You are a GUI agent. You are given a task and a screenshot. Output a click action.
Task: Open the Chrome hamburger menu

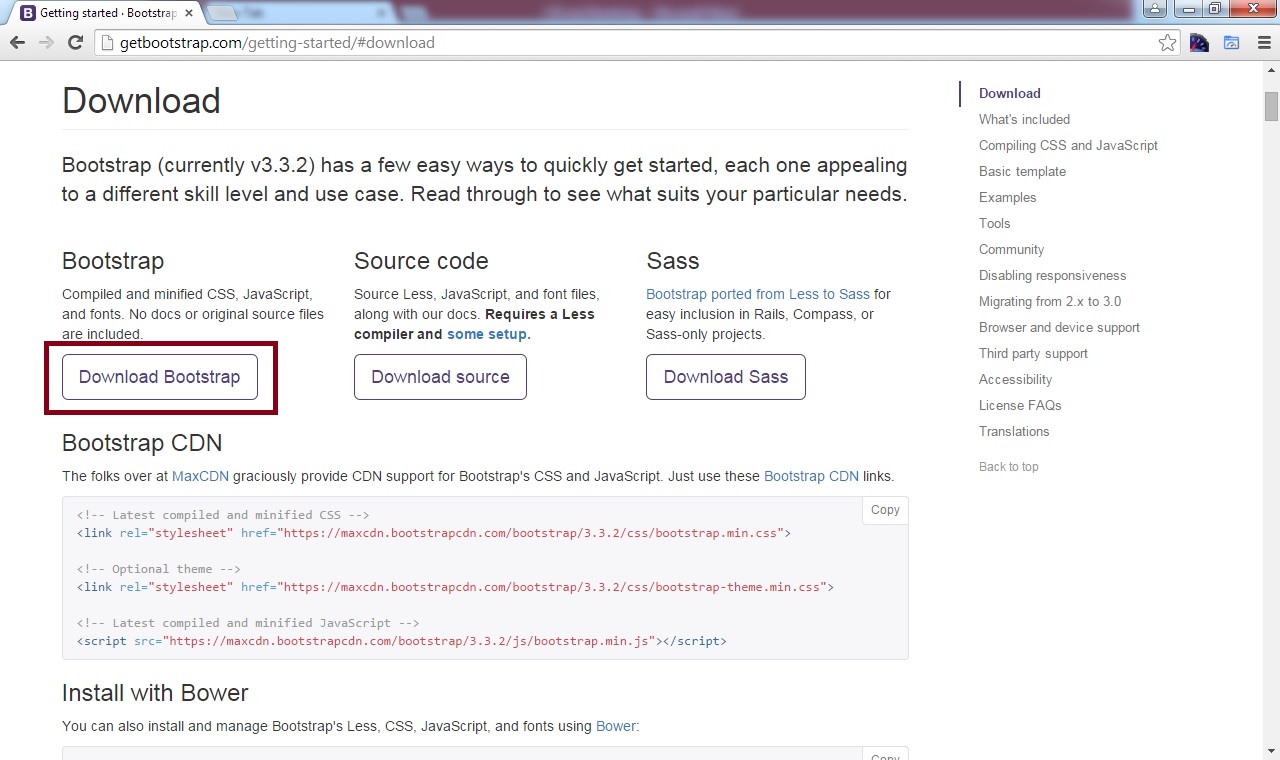click(1262, 43)
